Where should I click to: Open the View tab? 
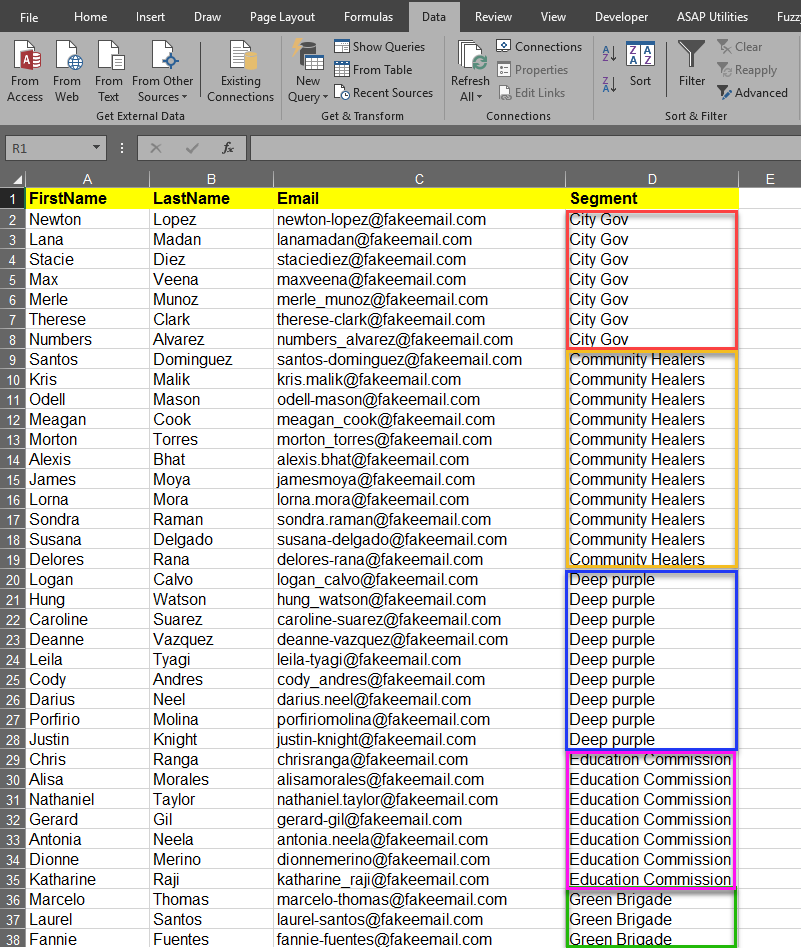[x=553, y=17]
